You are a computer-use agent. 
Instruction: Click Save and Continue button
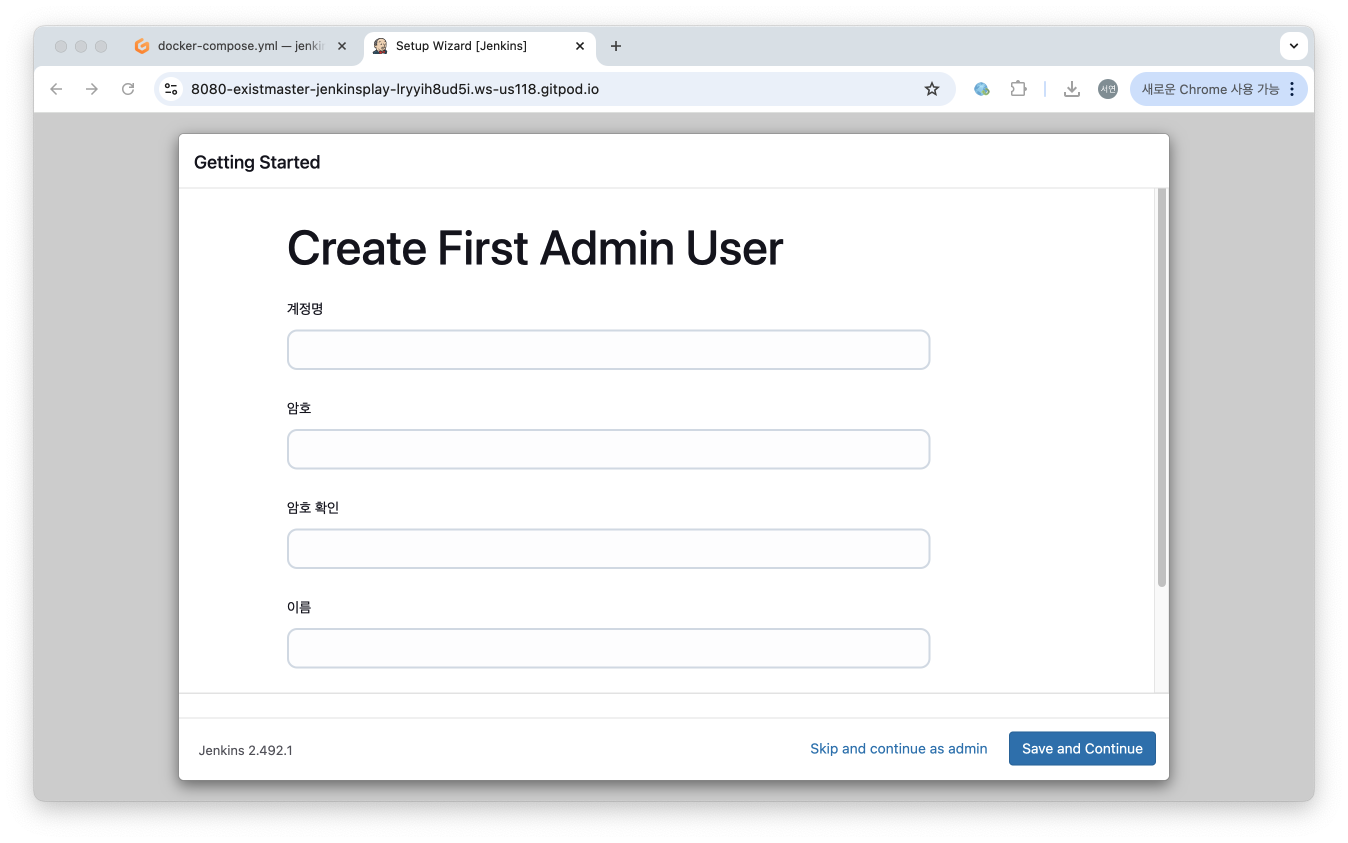coord(1082,749)
